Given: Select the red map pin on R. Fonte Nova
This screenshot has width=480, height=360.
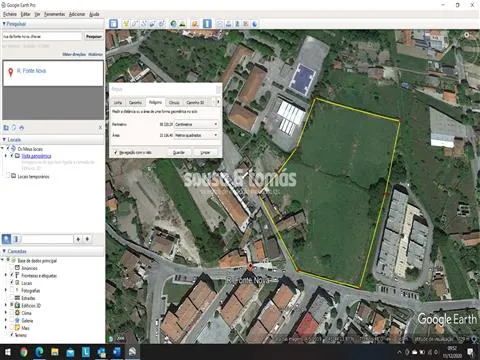Looking at the screenshot, I should [250, 266].
